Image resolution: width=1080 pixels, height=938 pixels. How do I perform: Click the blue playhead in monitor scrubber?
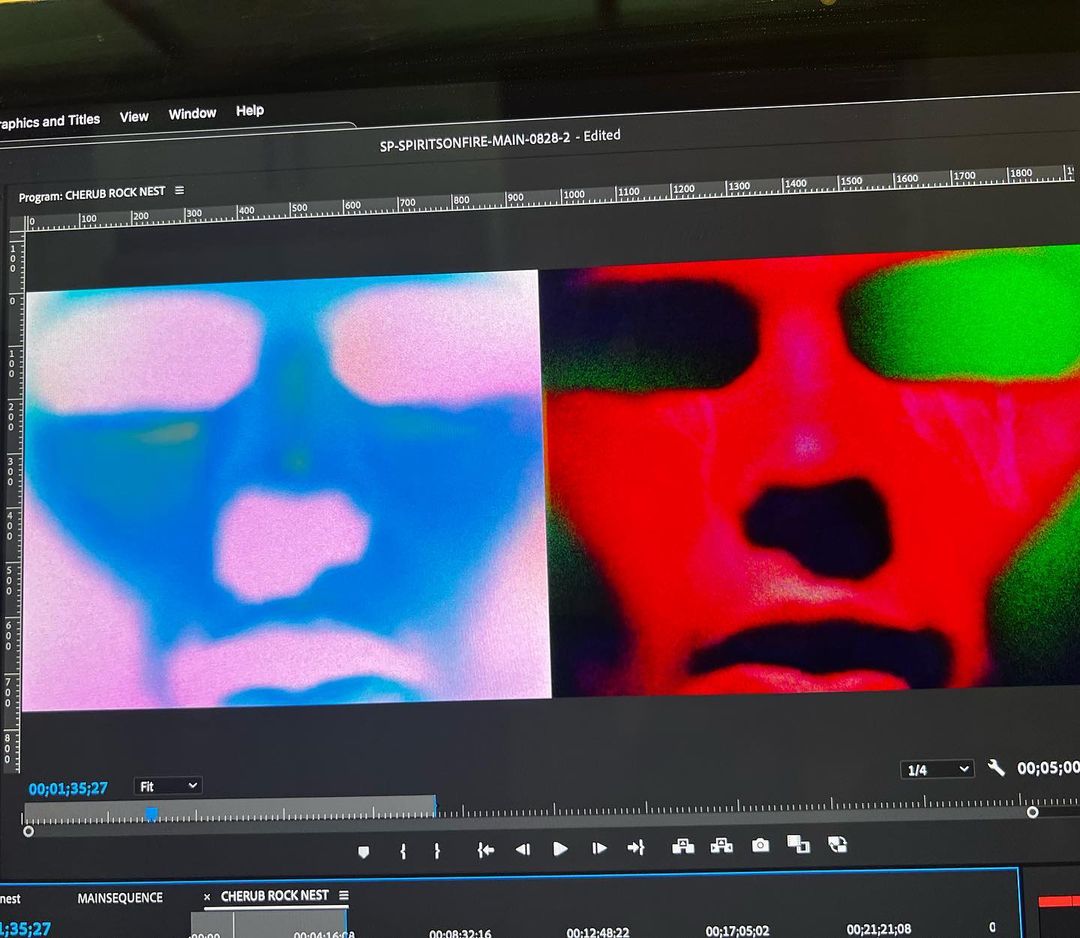(x=151, y=814)
